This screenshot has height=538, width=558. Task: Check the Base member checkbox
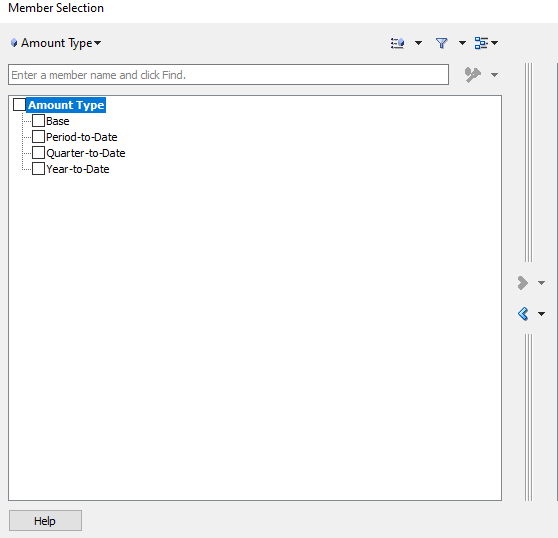click(38, 121)
